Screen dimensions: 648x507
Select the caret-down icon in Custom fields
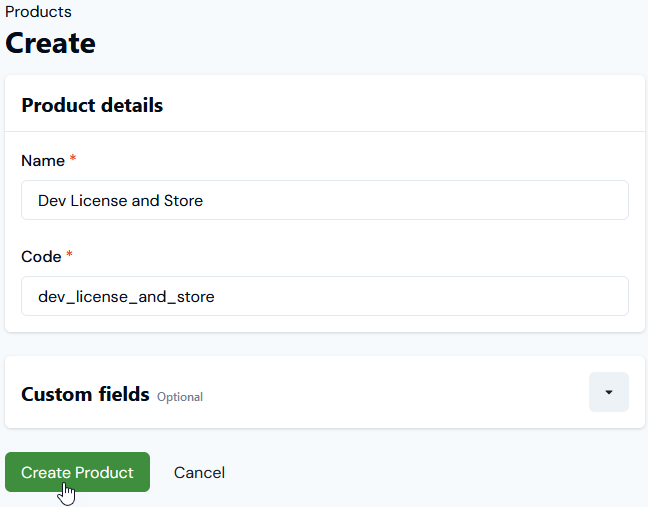(608, 392)
